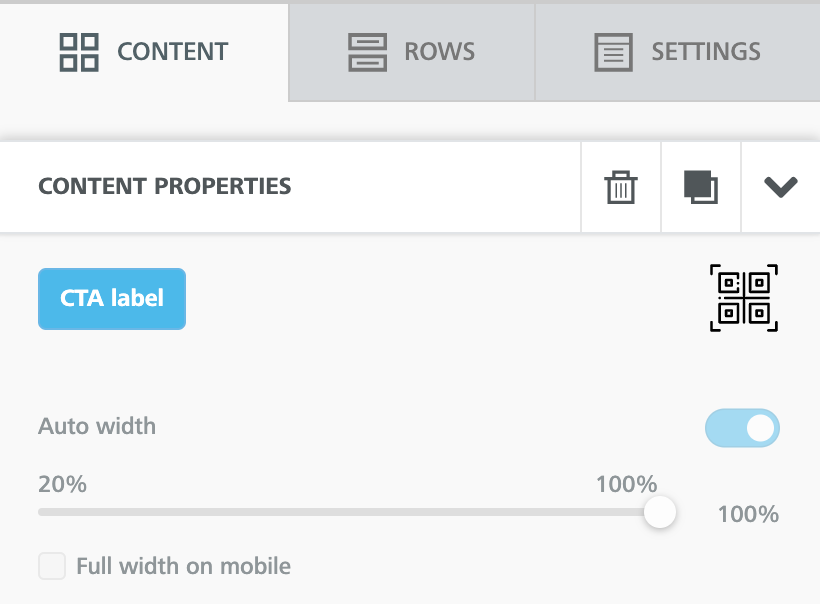Click the Content tab grid icon
The image size is (820, 604).
79,52
